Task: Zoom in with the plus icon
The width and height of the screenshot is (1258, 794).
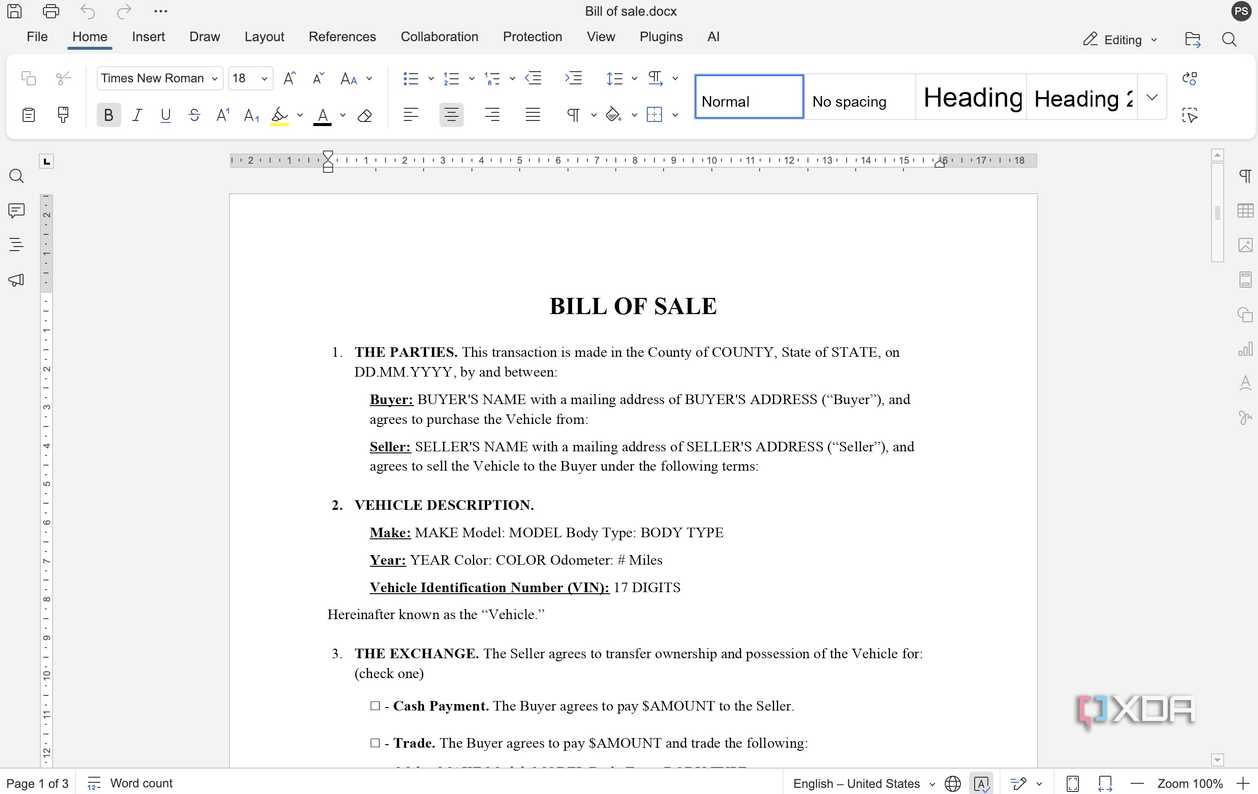Action: (1243, 783)
